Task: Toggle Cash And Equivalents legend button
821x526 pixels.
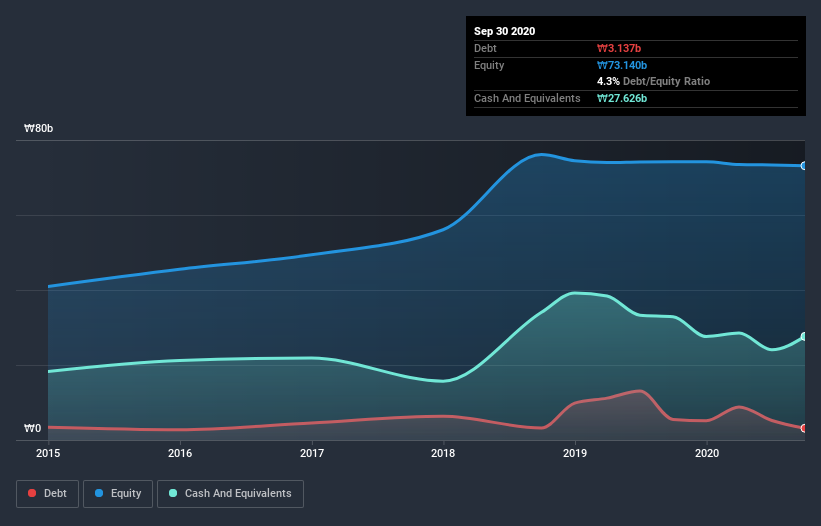Action: coord(230,494)
